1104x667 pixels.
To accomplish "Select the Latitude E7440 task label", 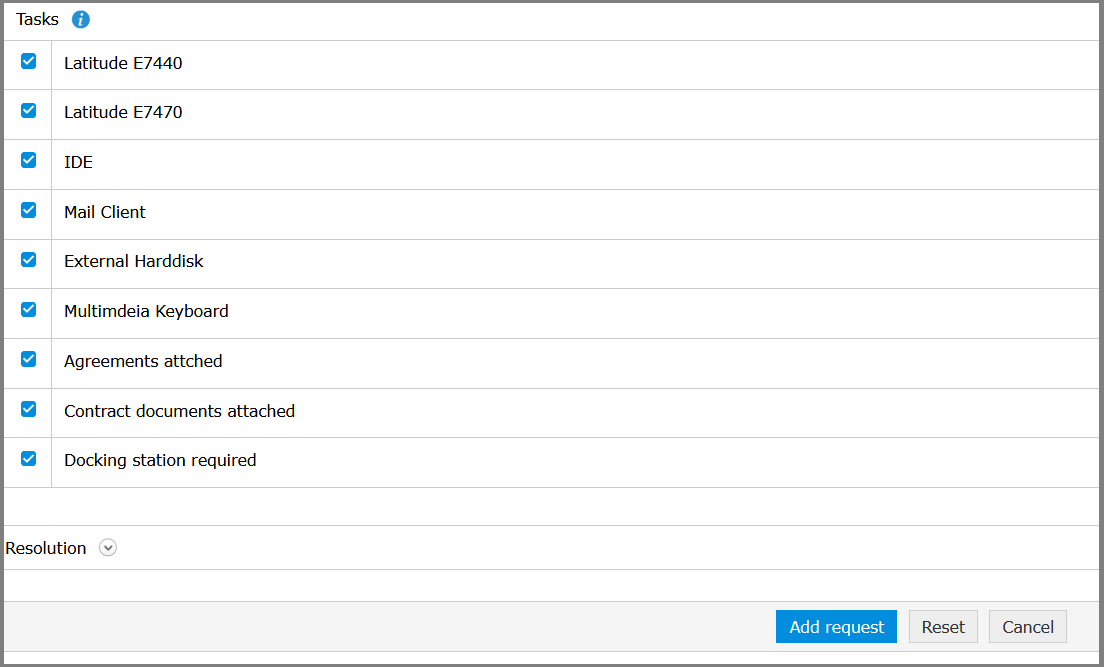I will [x=123, y=63].
